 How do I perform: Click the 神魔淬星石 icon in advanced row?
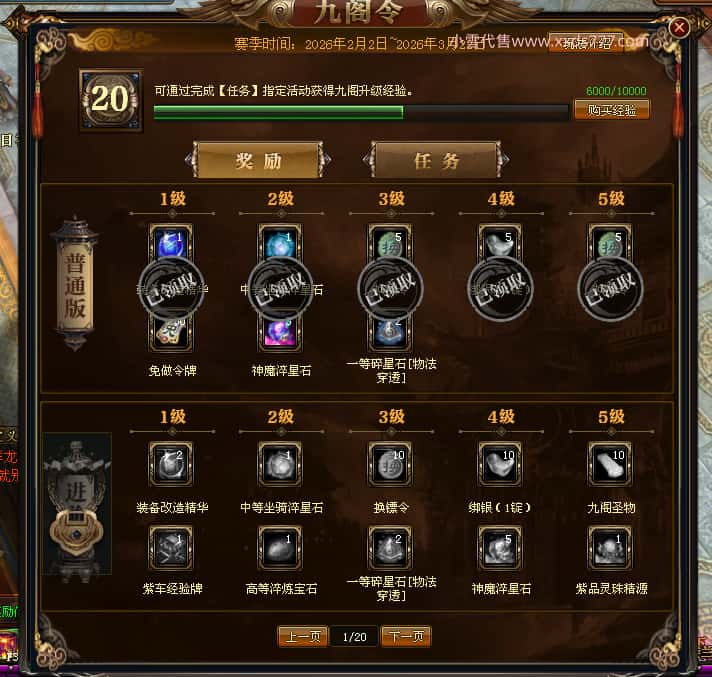click(x=500, y=548)
